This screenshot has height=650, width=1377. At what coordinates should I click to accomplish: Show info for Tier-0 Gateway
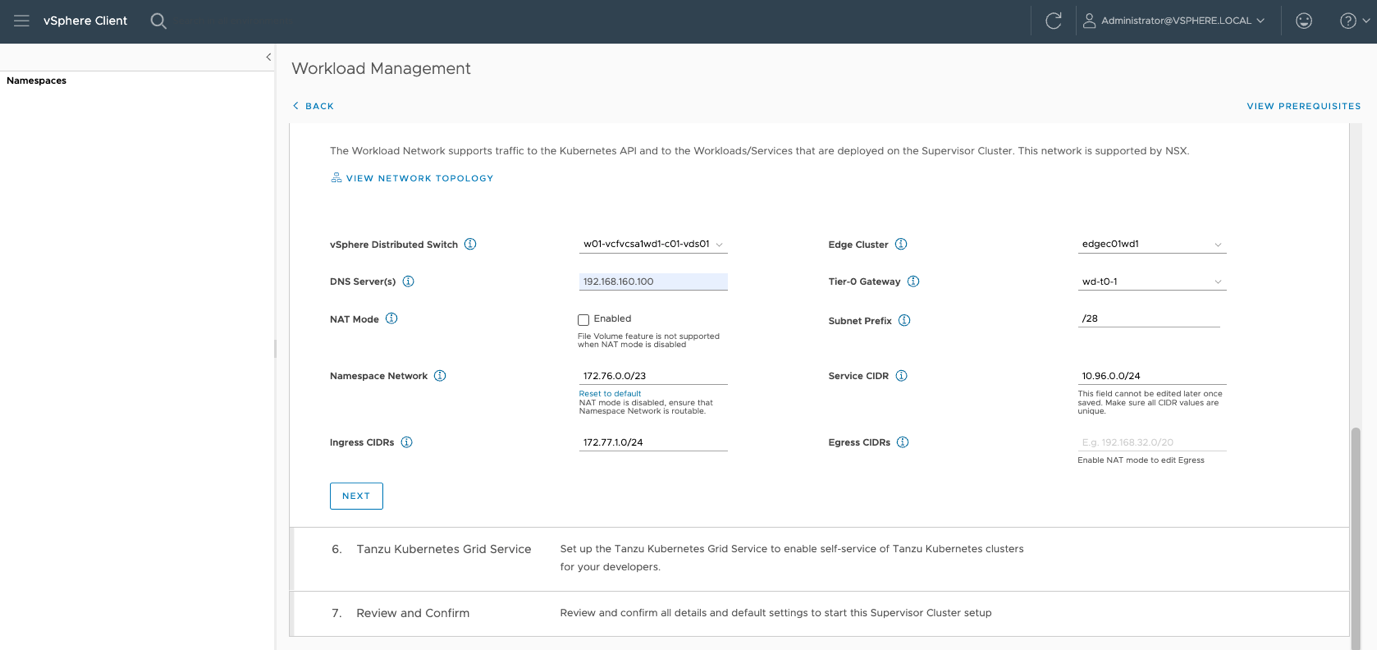tap(913, 281)
